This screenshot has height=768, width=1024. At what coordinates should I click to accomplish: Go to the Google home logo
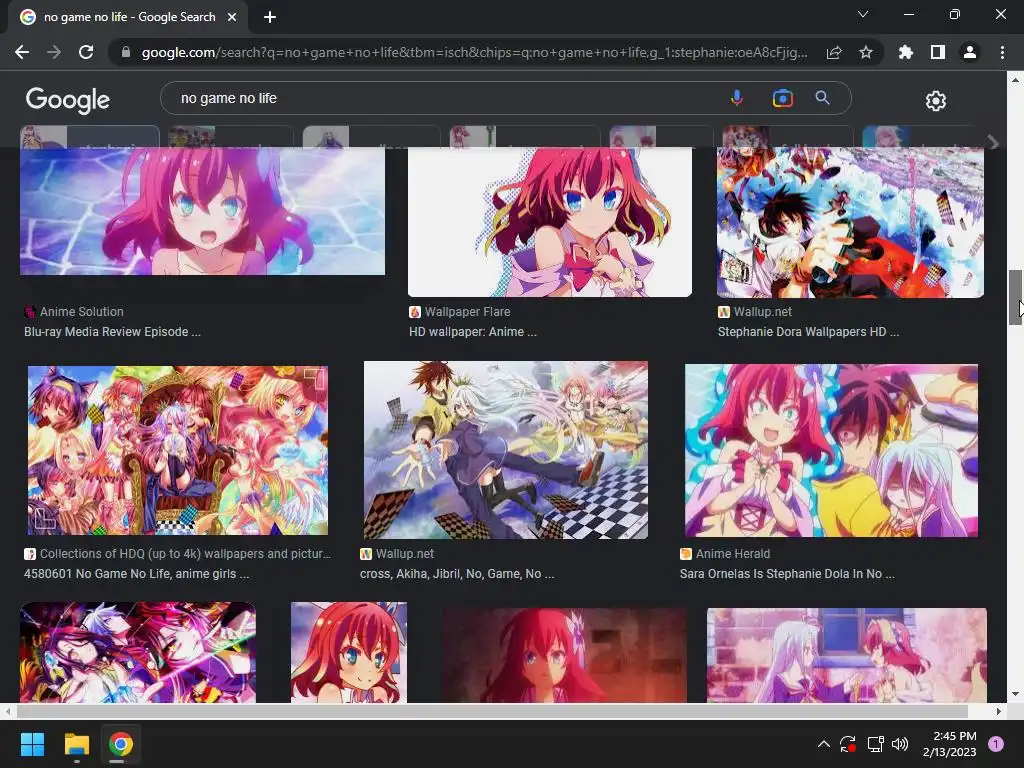point(68,100)
